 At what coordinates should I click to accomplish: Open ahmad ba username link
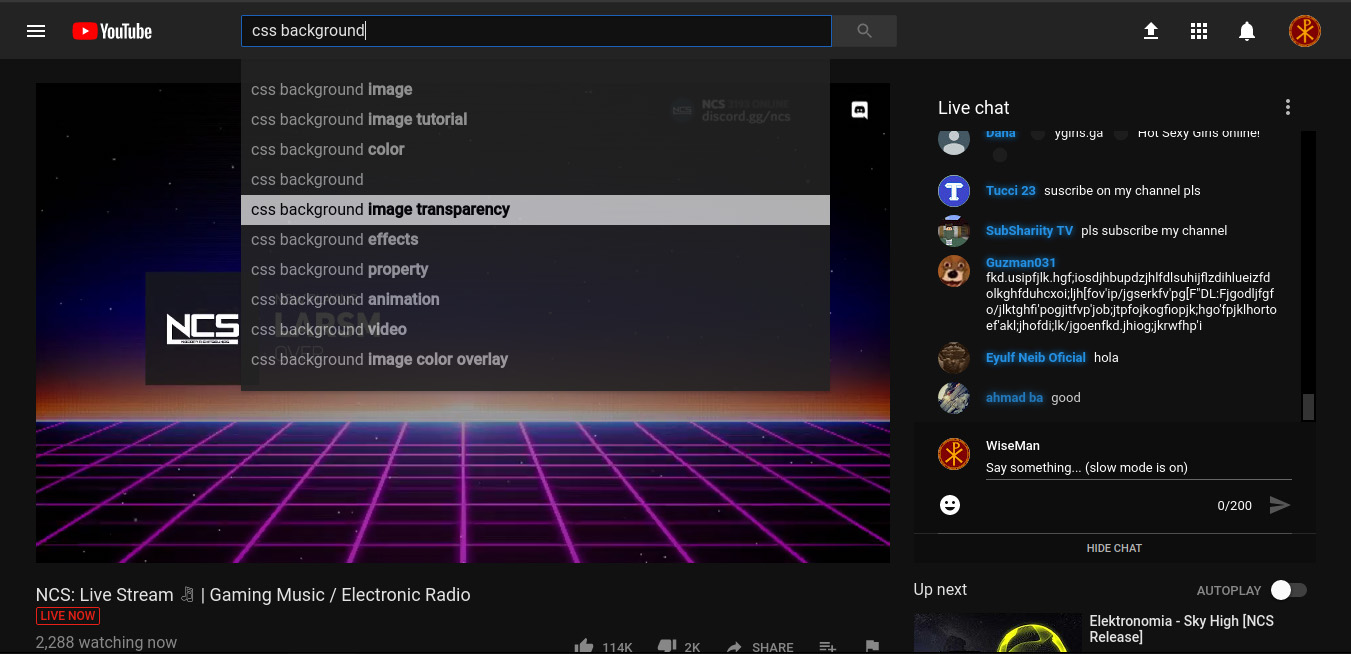tap(1014, 398)
